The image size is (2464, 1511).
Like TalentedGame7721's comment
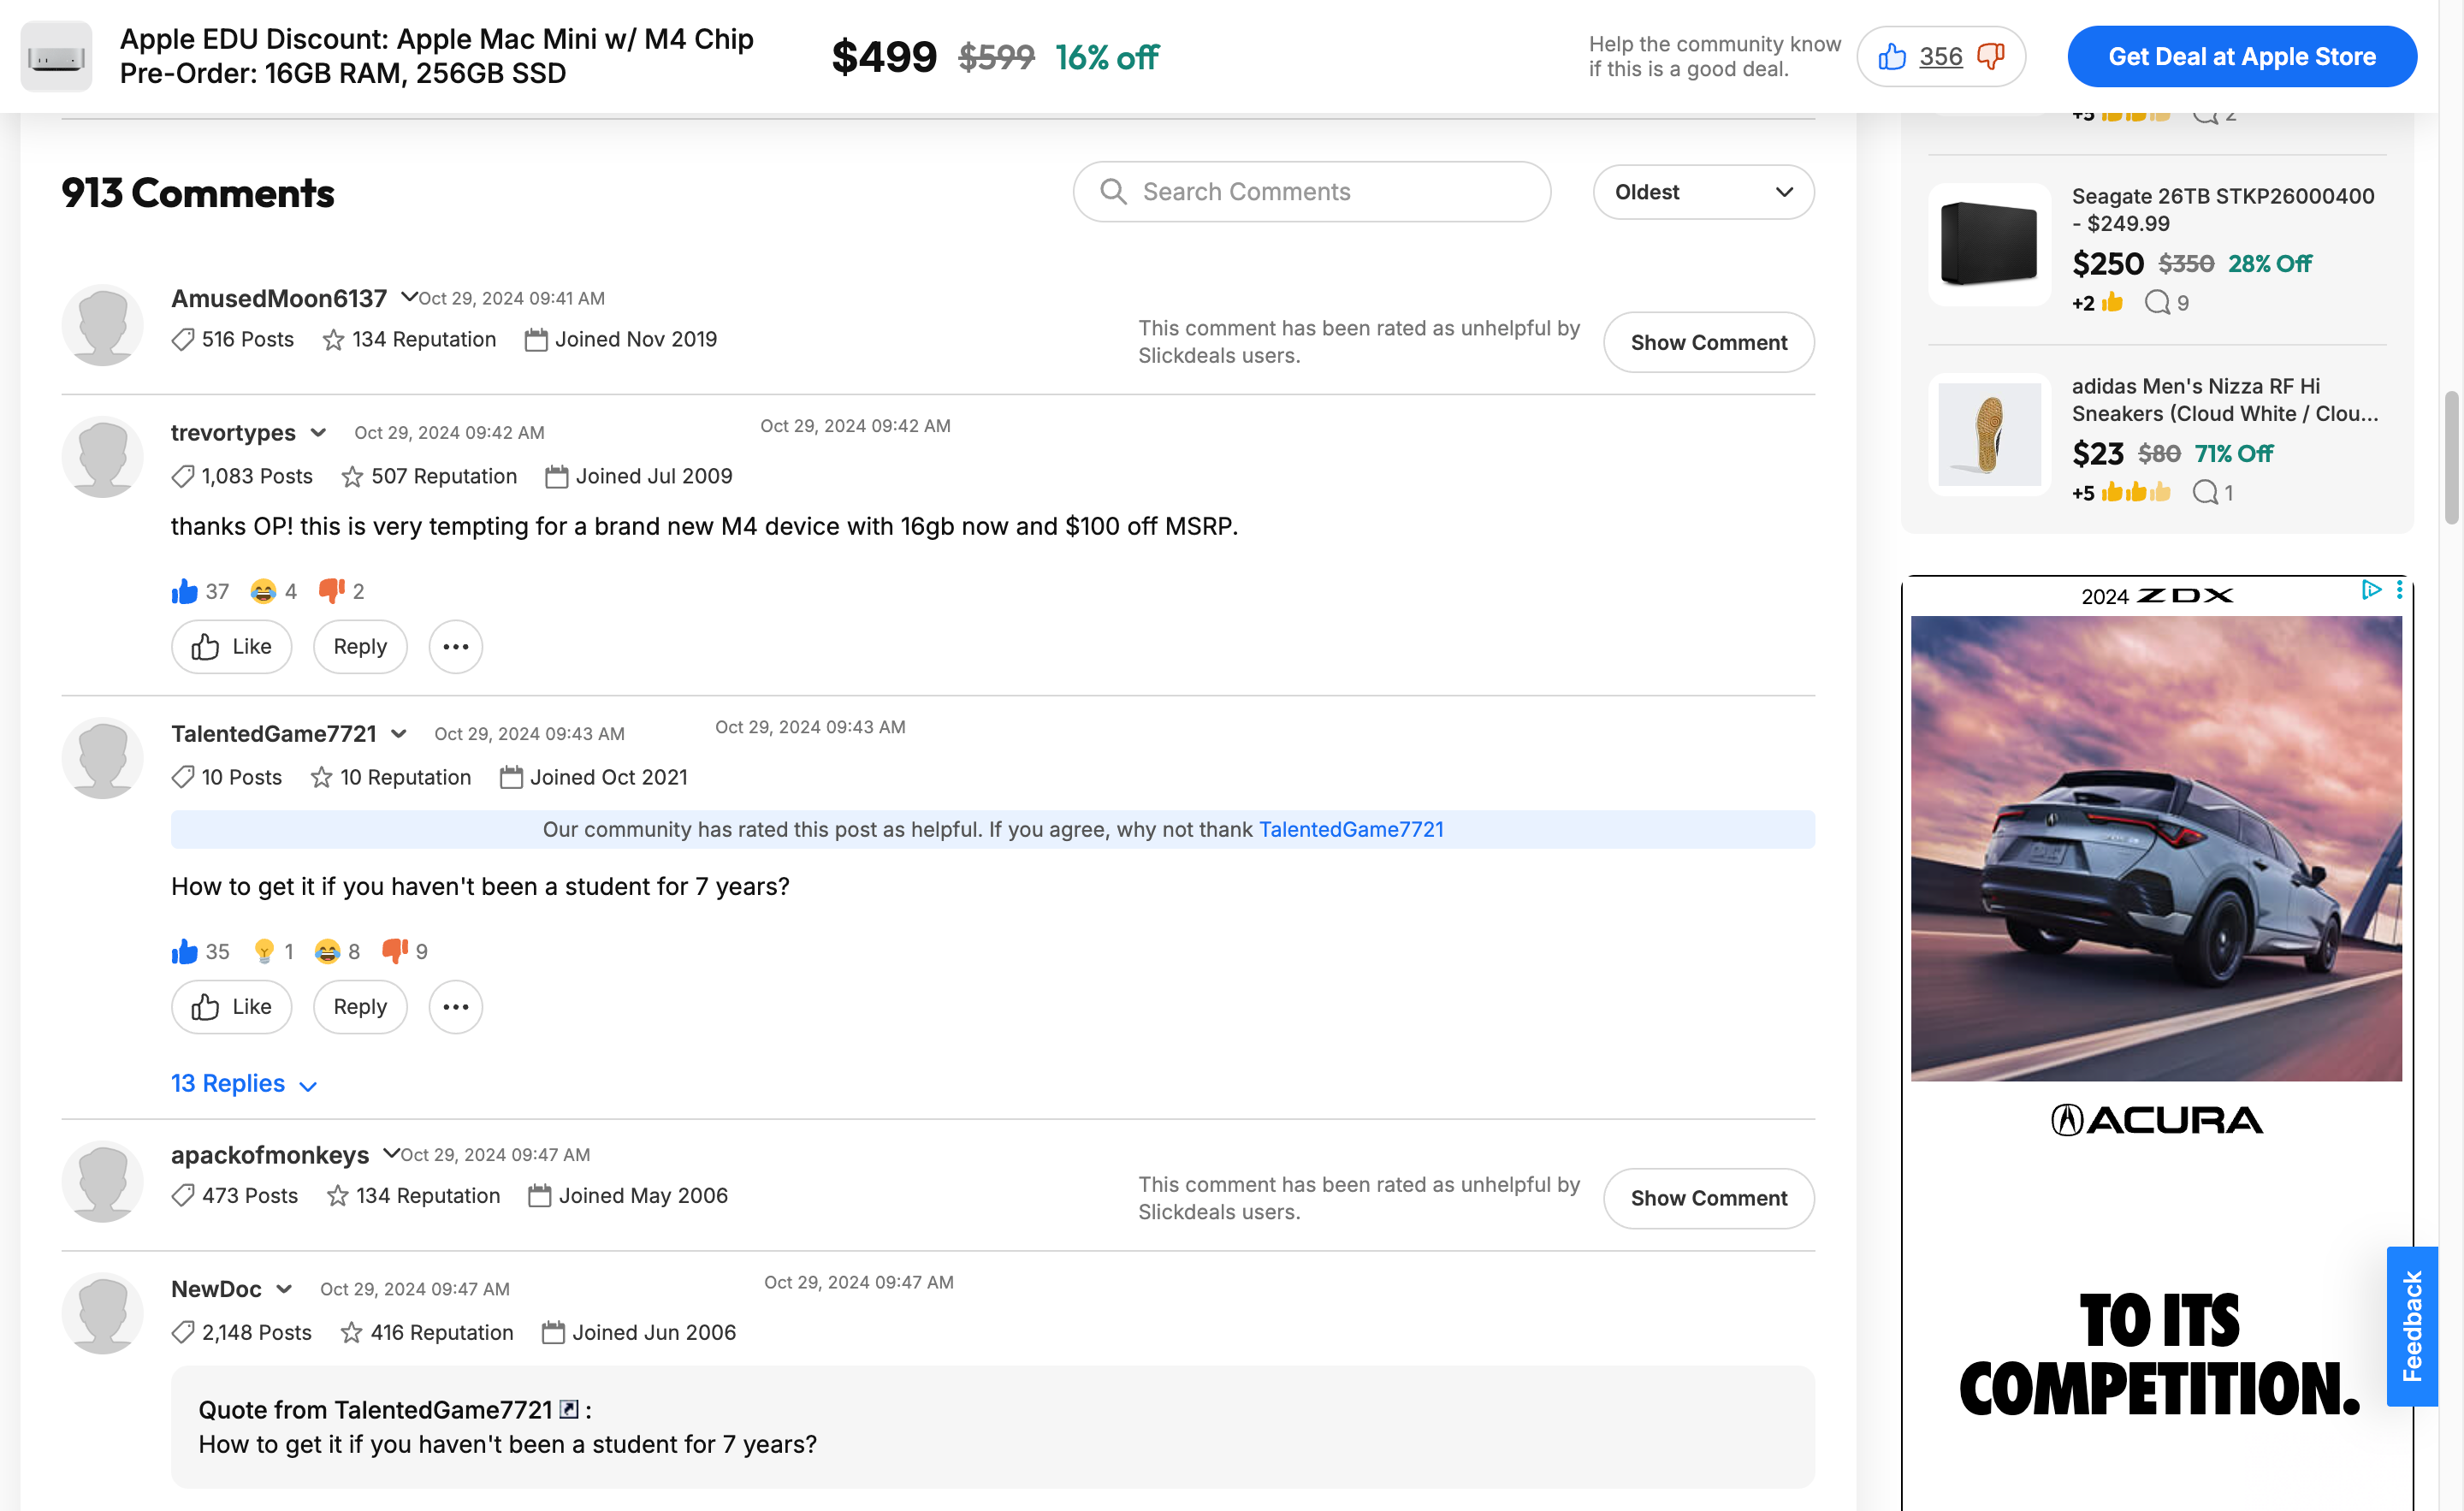[x=231, y=1007]
